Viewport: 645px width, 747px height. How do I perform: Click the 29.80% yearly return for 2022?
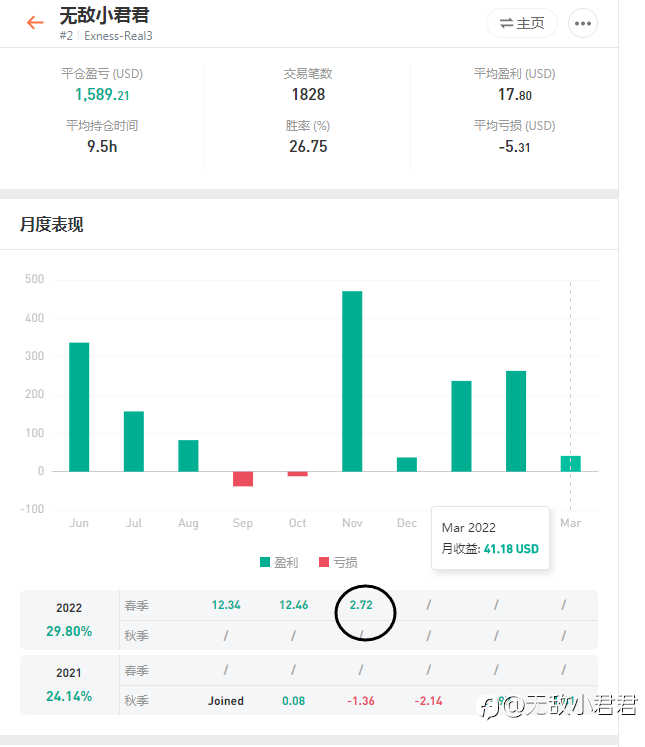click(x=69, y=631)
